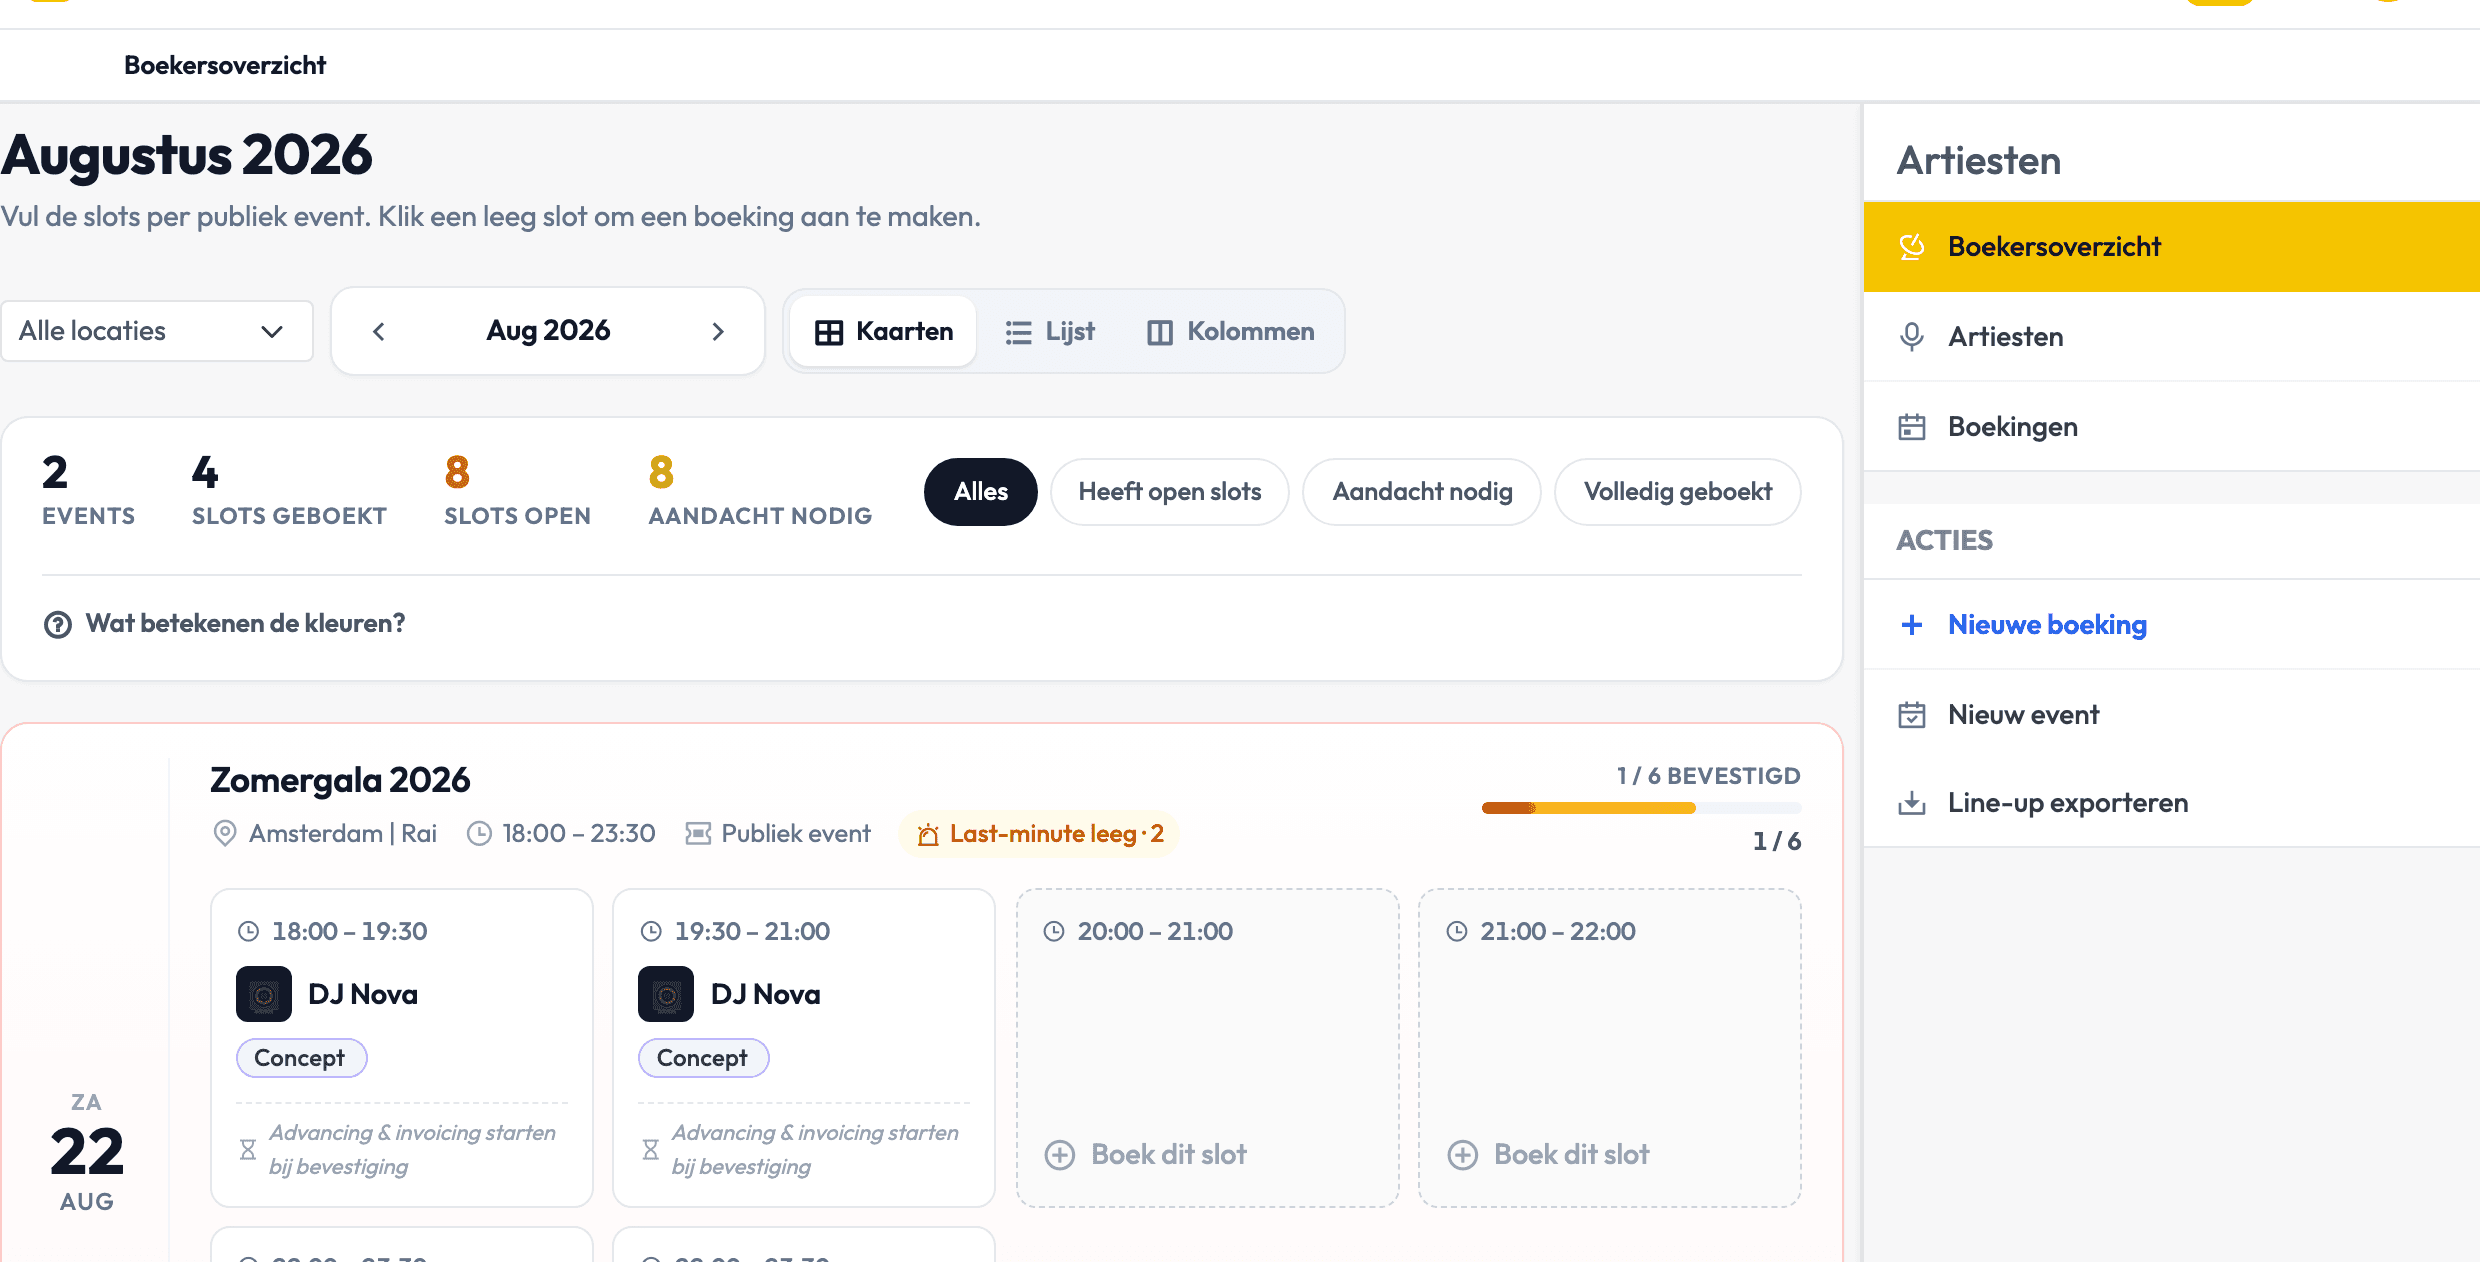Click the 1 / 6 BEVESTIGD label
The image size is (2480, 1262).
[x=1709, y=776]
